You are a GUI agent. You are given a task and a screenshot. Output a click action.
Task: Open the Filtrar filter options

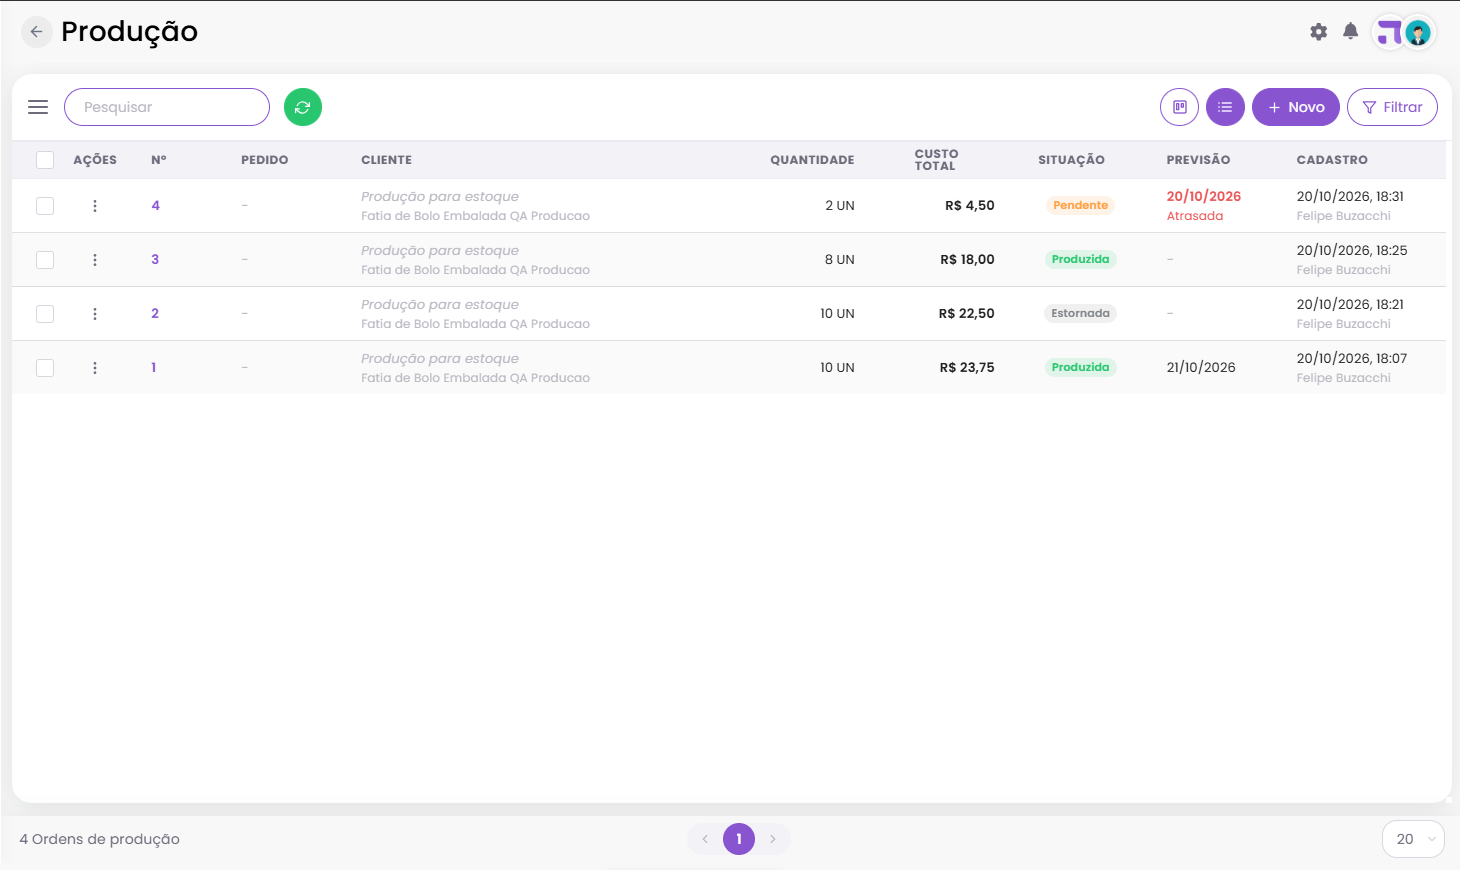click(1392, 107)
